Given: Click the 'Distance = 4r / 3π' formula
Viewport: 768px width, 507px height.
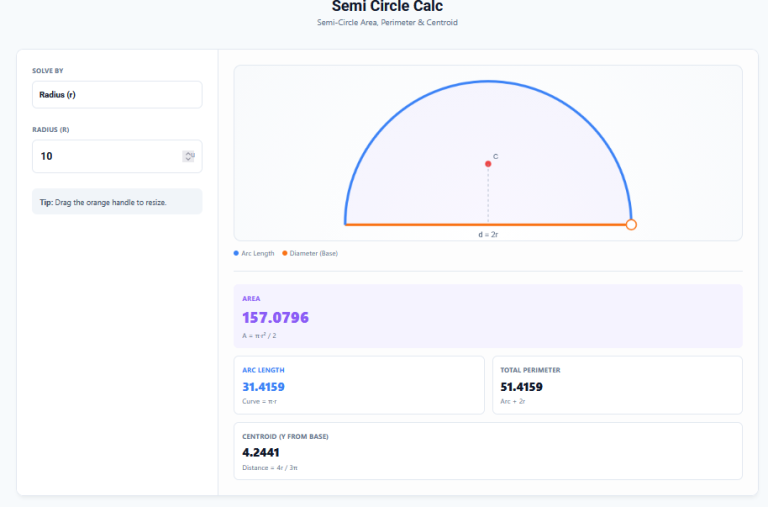Looking at the screenshot, I should (269, 468).
